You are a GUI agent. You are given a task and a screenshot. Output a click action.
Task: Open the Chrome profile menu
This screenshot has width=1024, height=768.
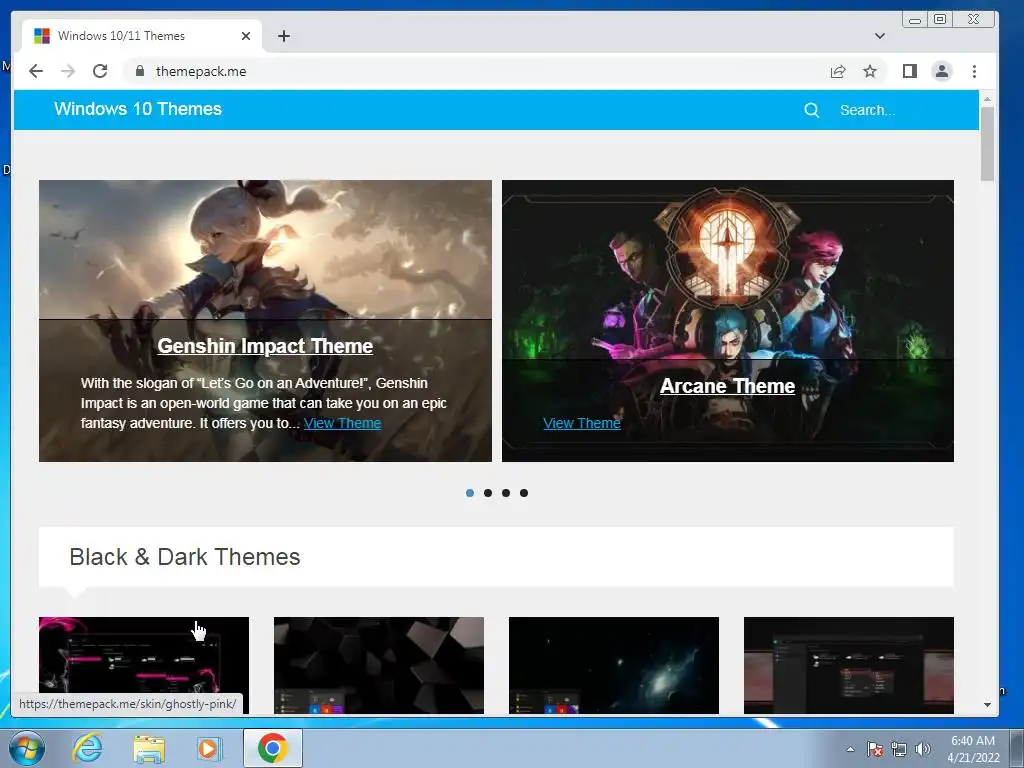tap(942, 71)
